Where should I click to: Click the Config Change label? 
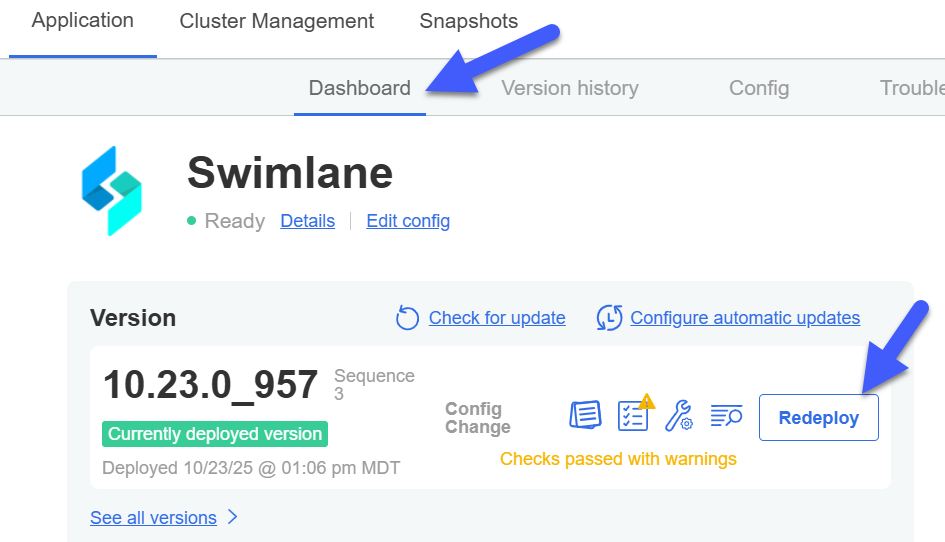(x=478, y=418)
